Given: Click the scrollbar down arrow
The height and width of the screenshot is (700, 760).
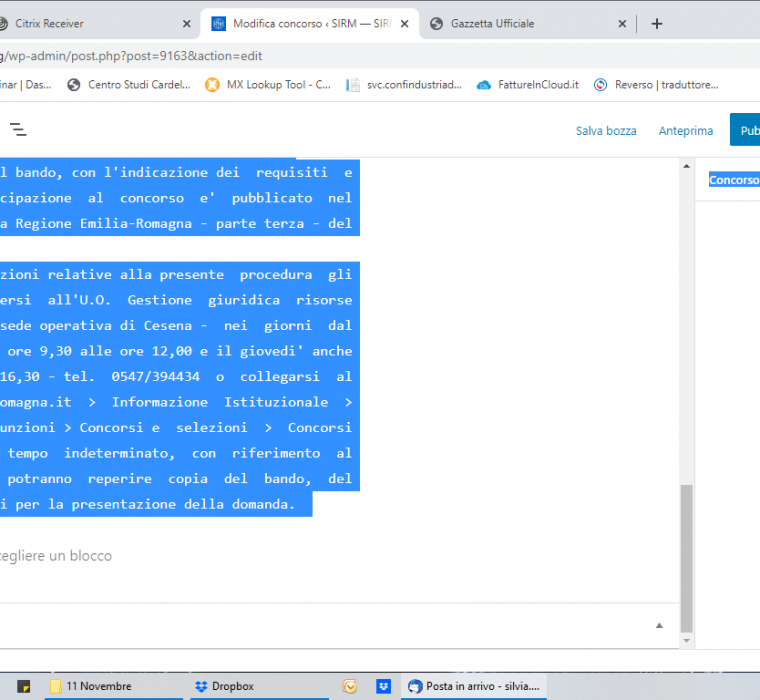Looking at the screenshot, I should (x=686, y=642).
